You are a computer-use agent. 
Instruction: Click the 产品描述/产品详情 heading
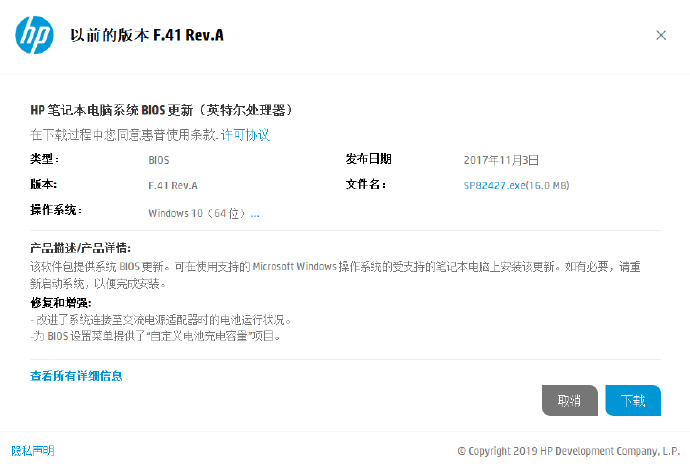coord(81,248)
